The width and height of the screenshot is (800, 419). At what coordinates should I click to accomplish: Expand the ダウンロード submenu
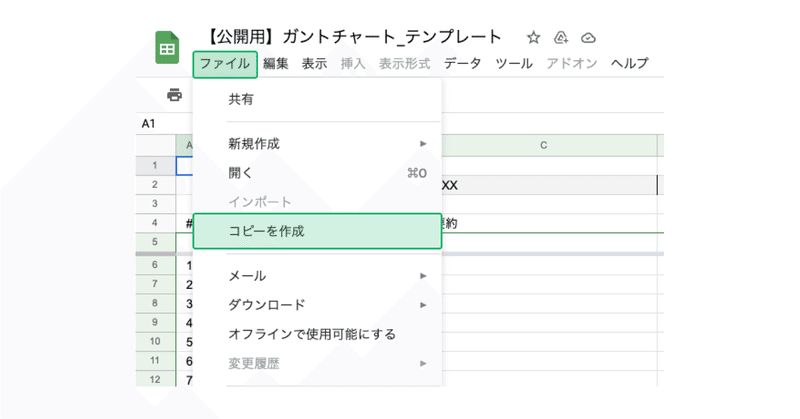tap(317, 305)
